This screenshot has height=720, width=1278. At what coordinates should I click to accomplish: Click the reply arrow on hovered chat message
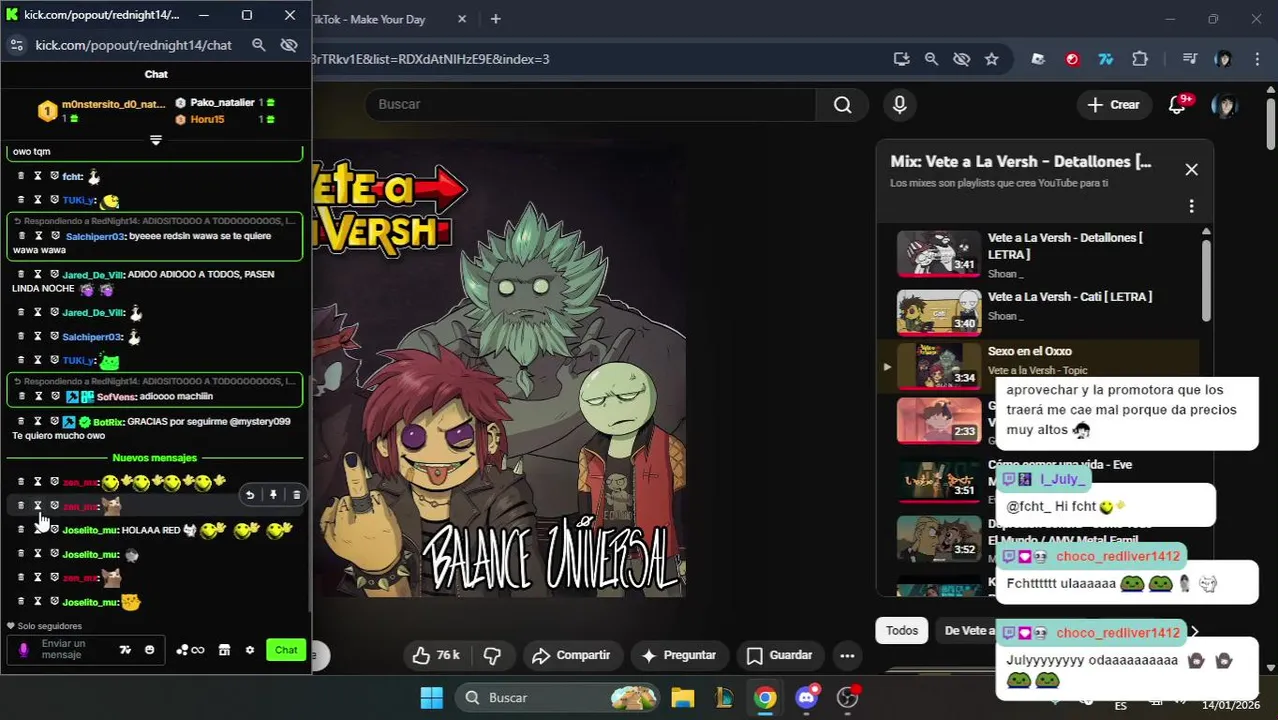pyautogui.click(x=250, y=494)
